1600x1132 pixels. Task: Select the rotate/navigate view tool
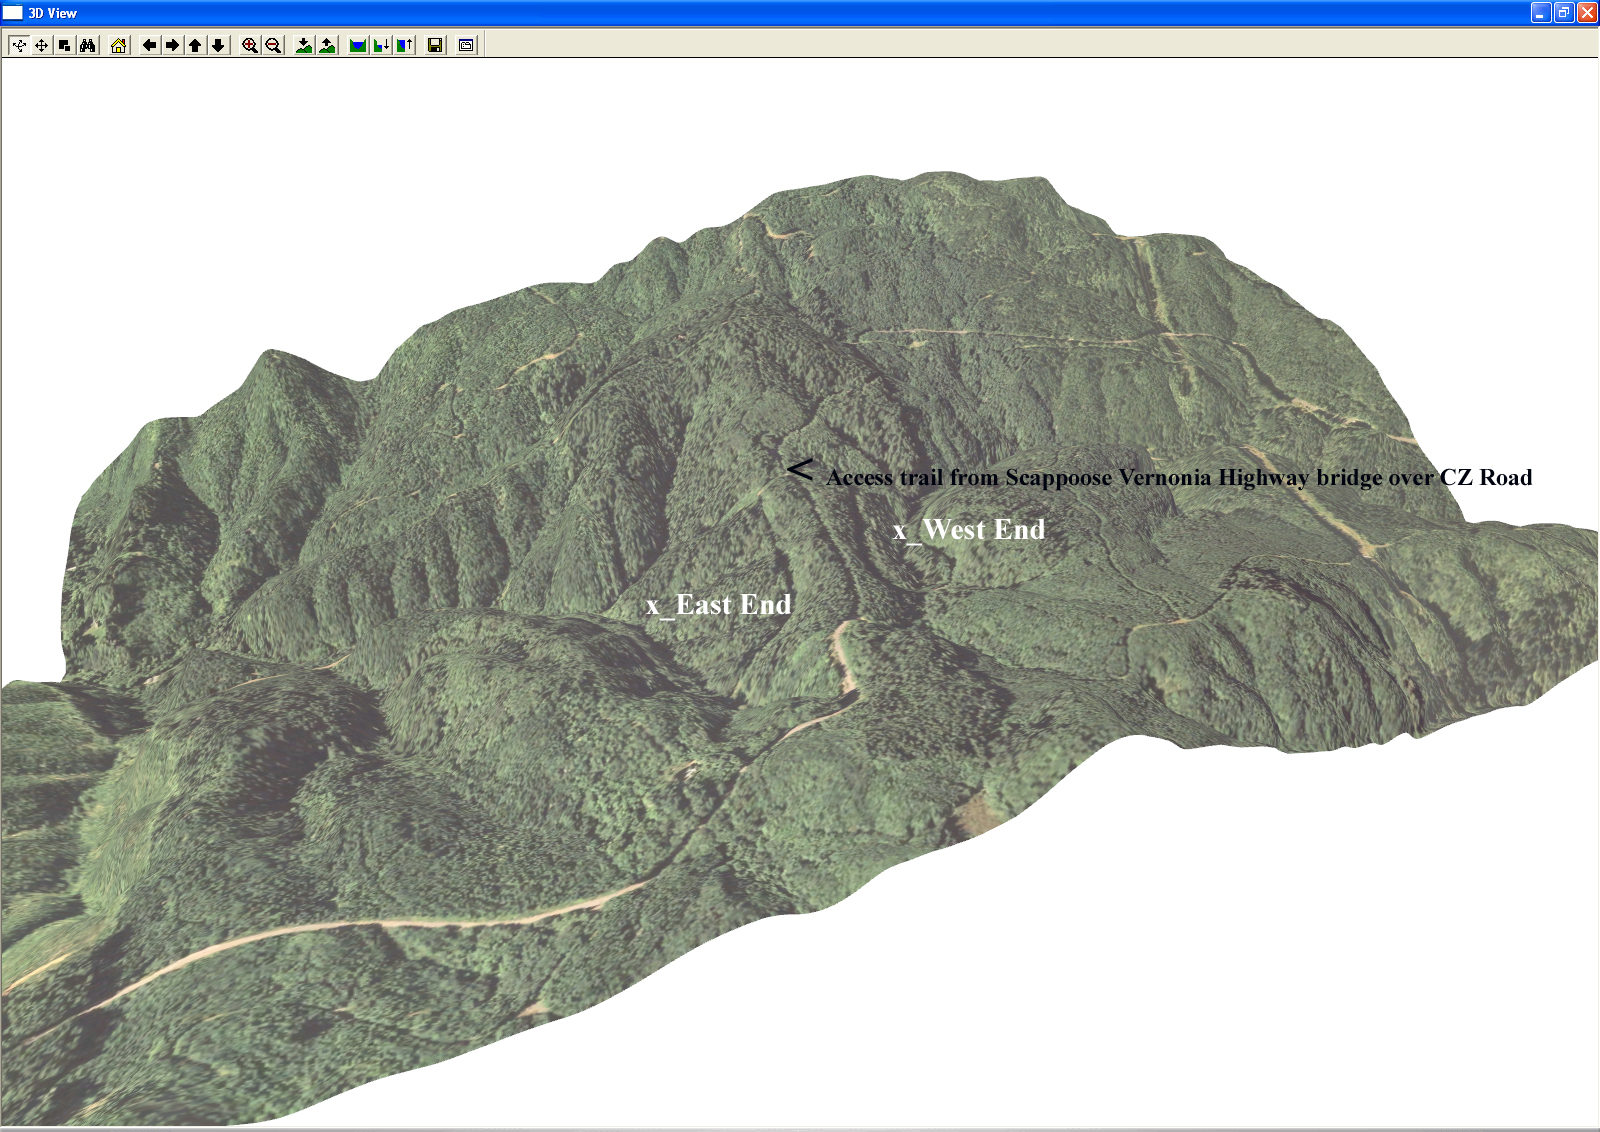(x=19, y=45)
